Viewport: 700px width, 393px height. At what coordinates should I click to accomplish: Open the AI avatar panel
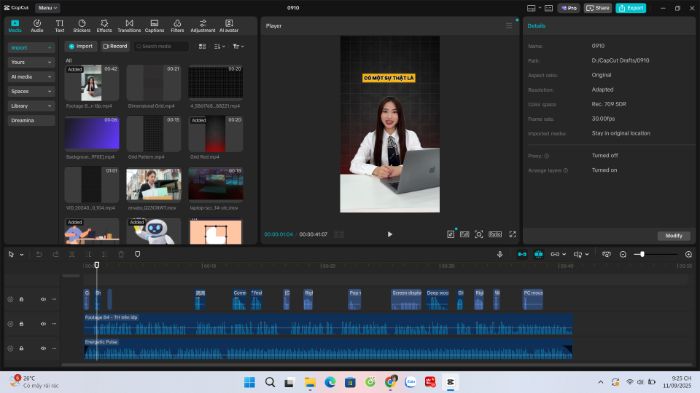coord(229,26)
